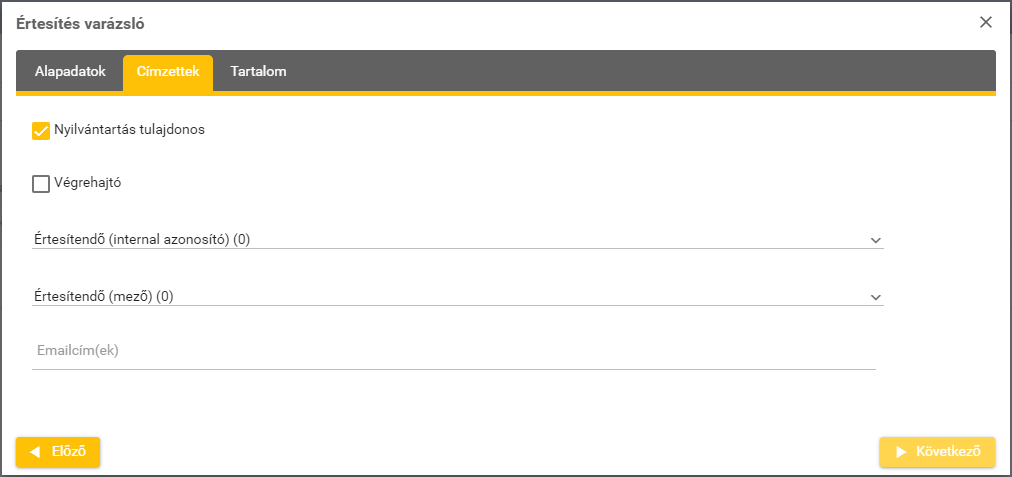Enable the Végrehajtó checkbox

(x=41, y=183)
